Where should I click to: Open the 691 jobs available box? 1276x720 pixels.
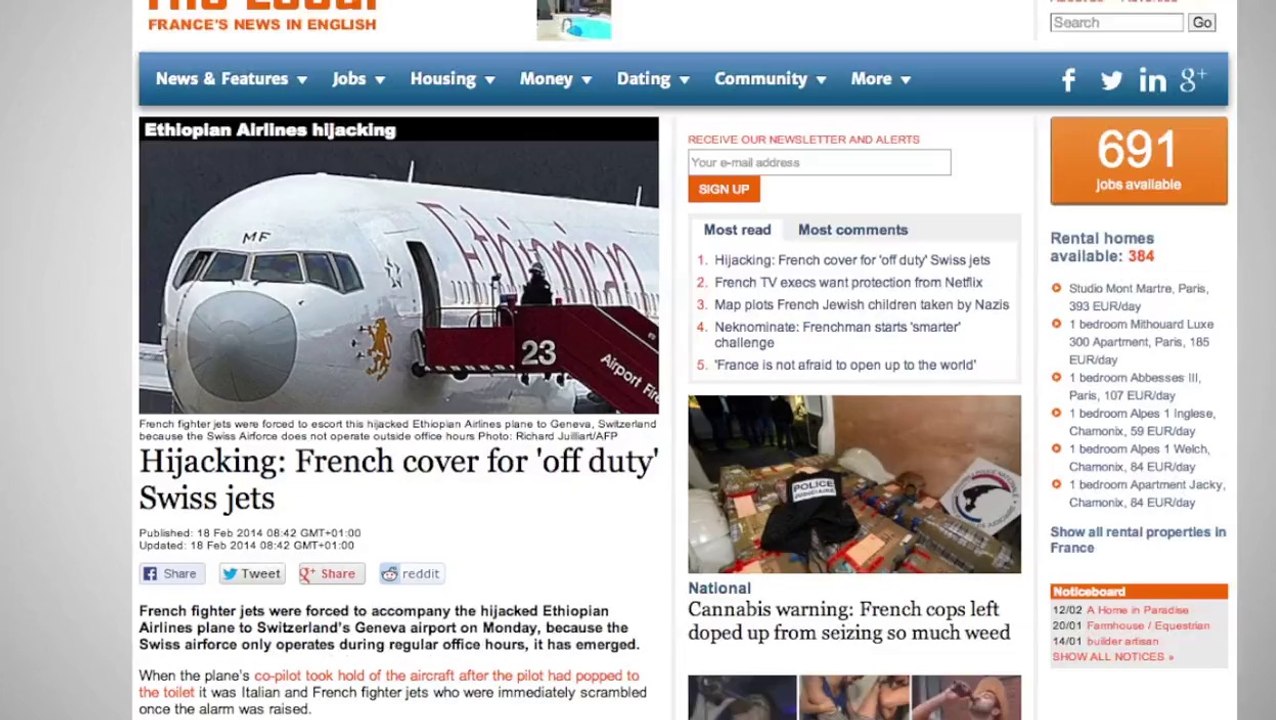pos(1138,161)
